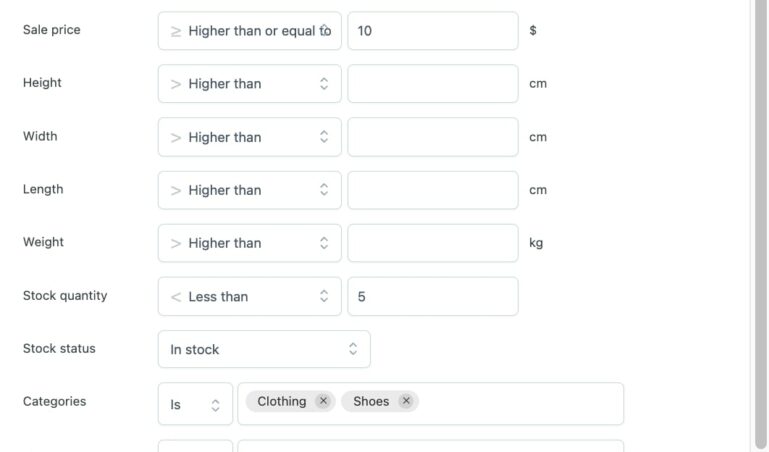Click the Weight value input field
The image size is (769, 452).
pyautogui.click(x=432, y=243)
